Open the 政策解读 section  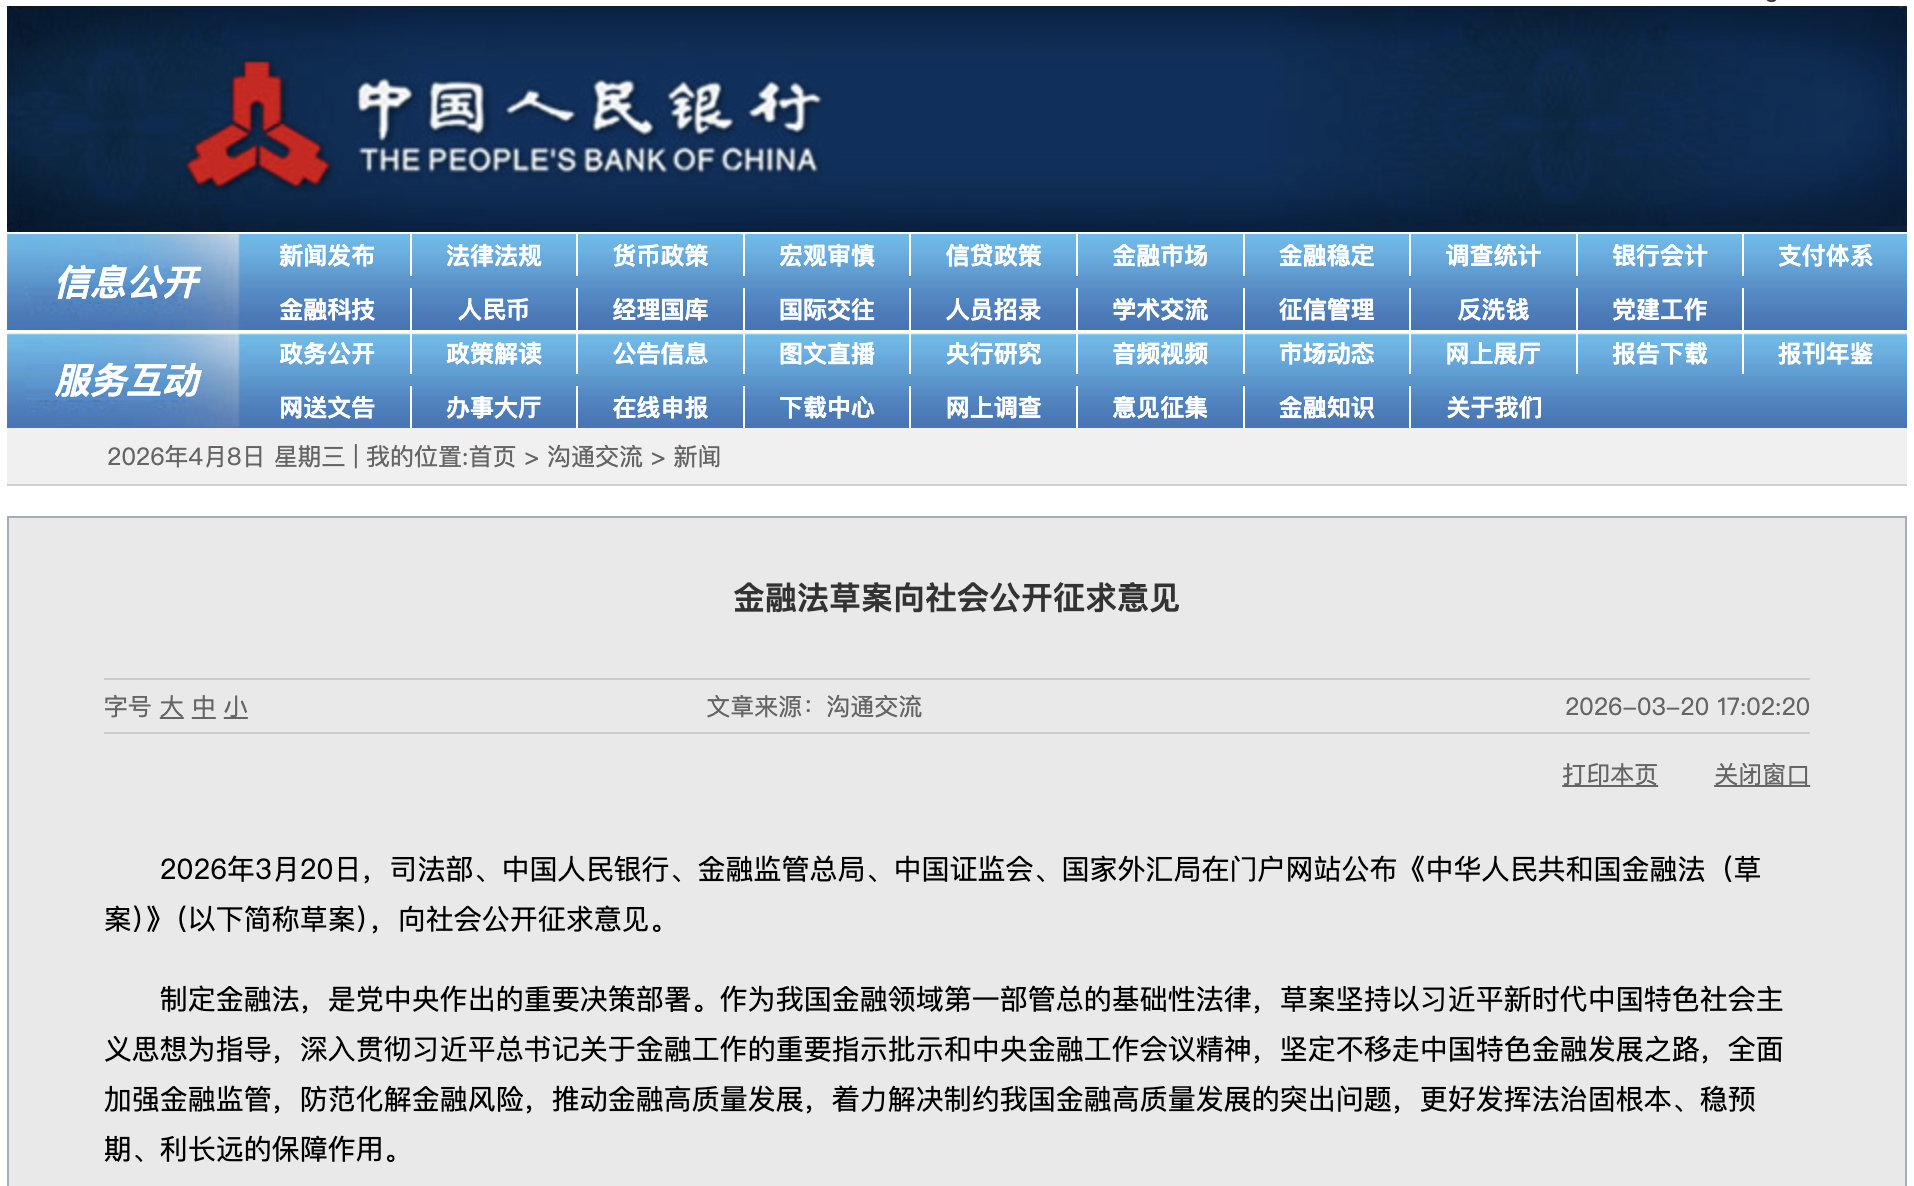494,354
